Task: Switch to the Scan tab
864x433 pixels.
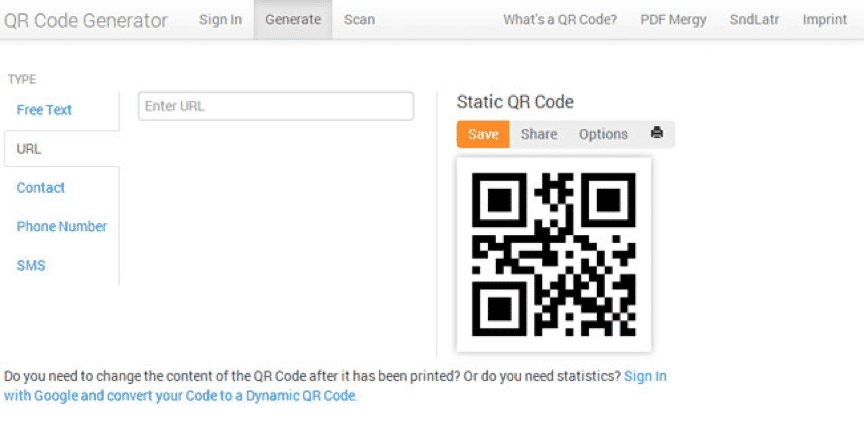Action: click(359, 20)
